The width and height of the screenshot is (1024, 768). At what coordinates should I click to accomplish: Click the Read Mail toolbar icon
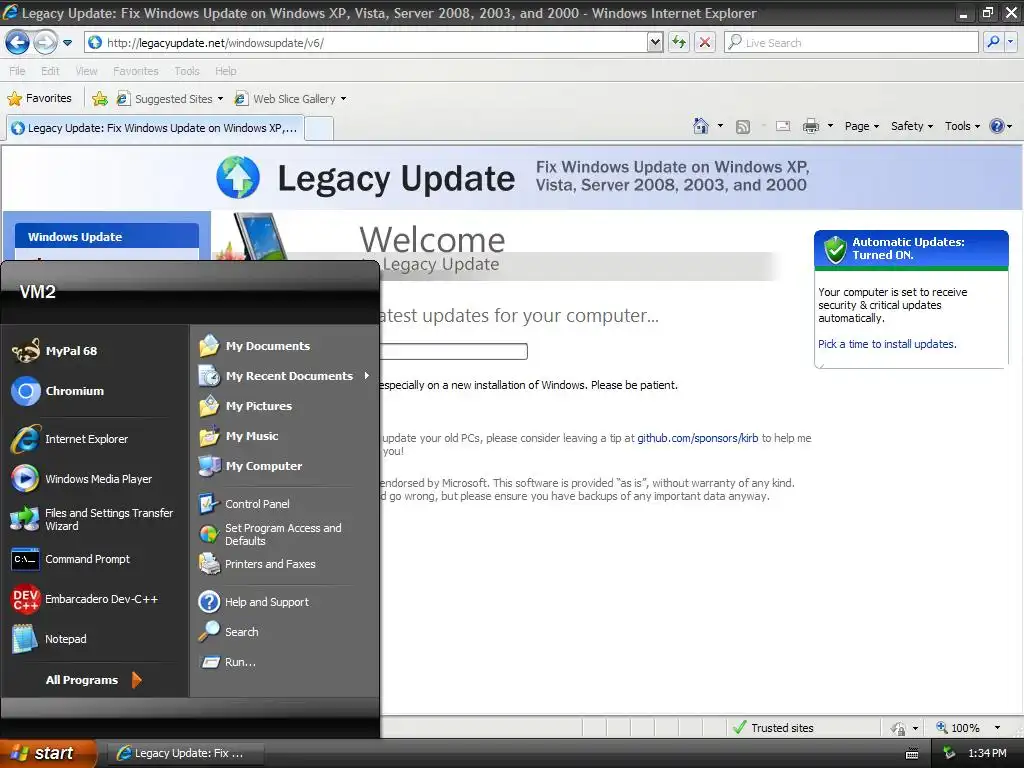coord(783,126)
